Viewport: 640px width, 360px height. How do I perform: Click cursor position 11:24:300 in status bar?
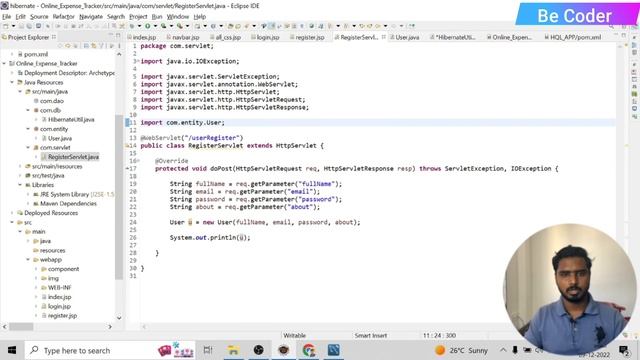click(439, 336)
